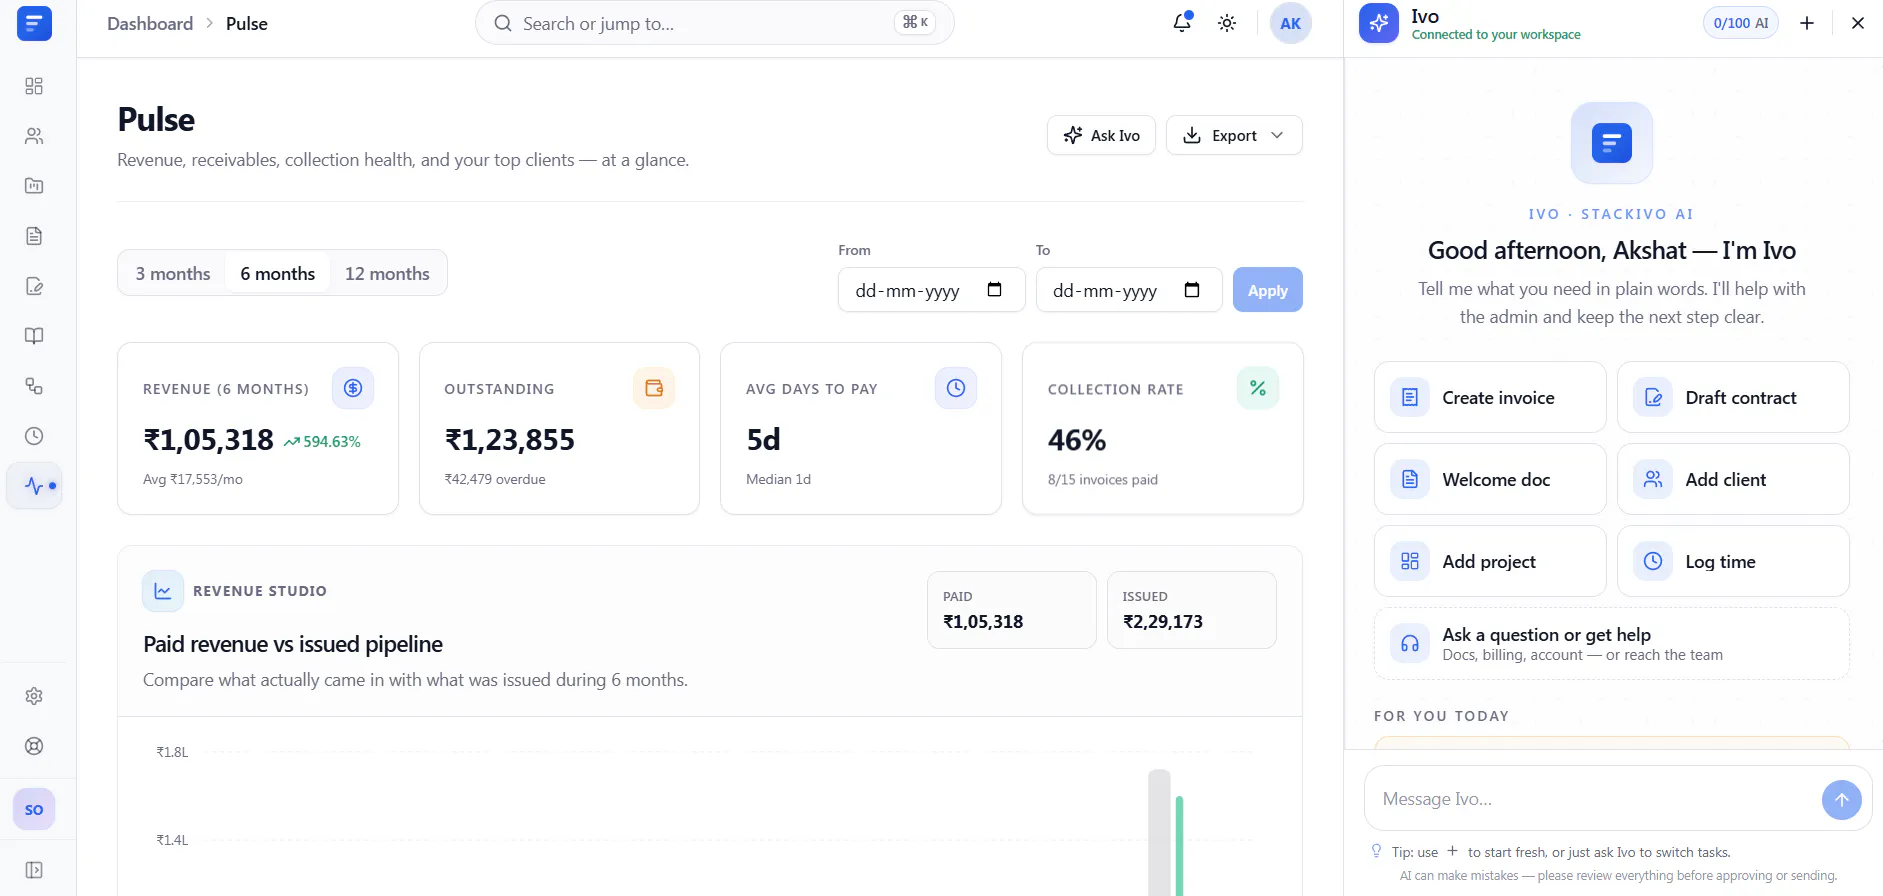Collapse the sidebar with the panel icon
Image resolution: width=1883 pixels, height=896 pixels.
34,870
